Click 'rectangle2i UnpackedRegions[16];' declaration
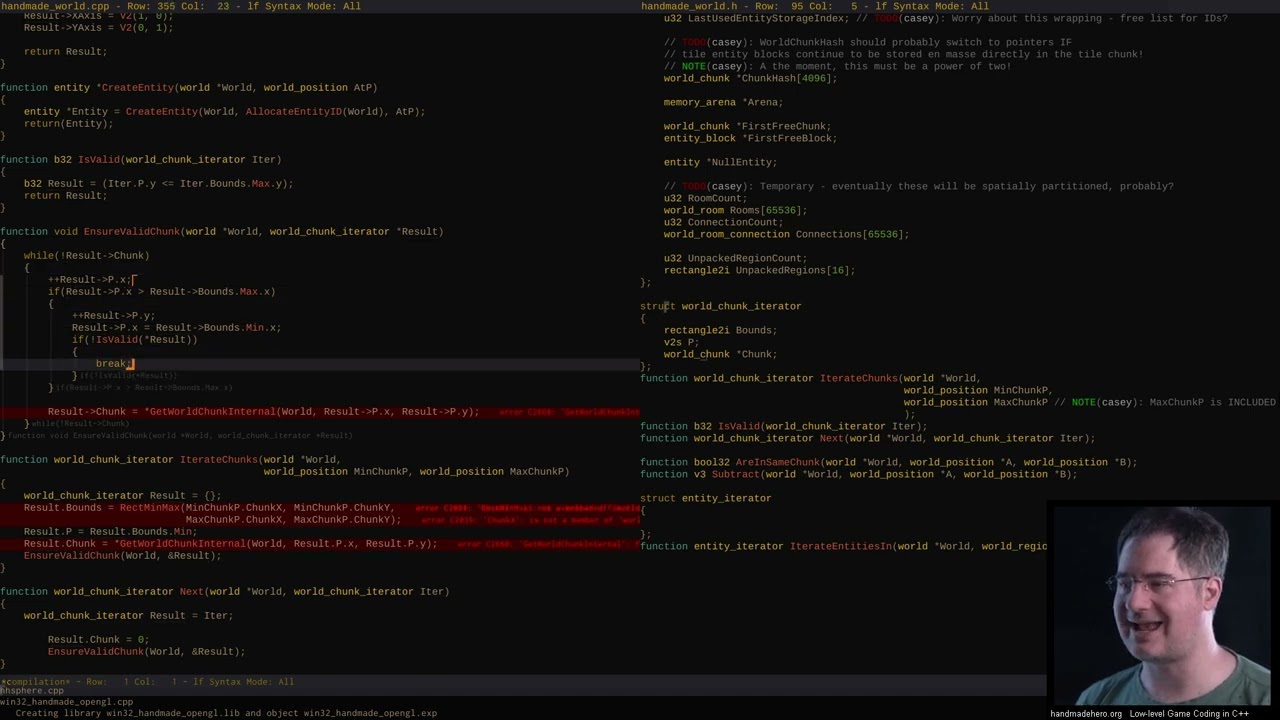1280x720 pixels. 759,270
